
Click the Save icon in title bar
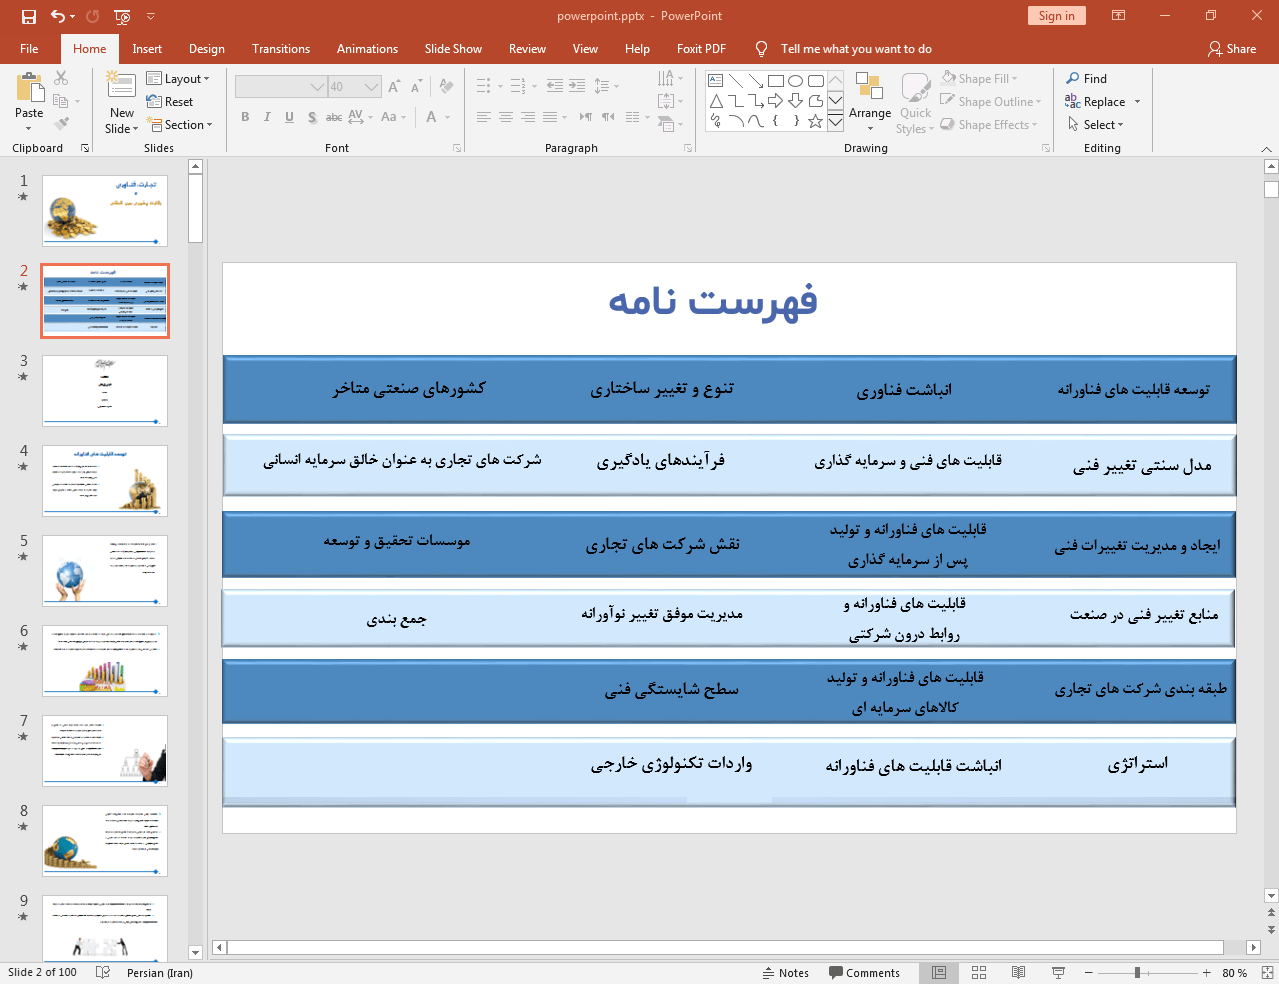click(x=28, y=16)
